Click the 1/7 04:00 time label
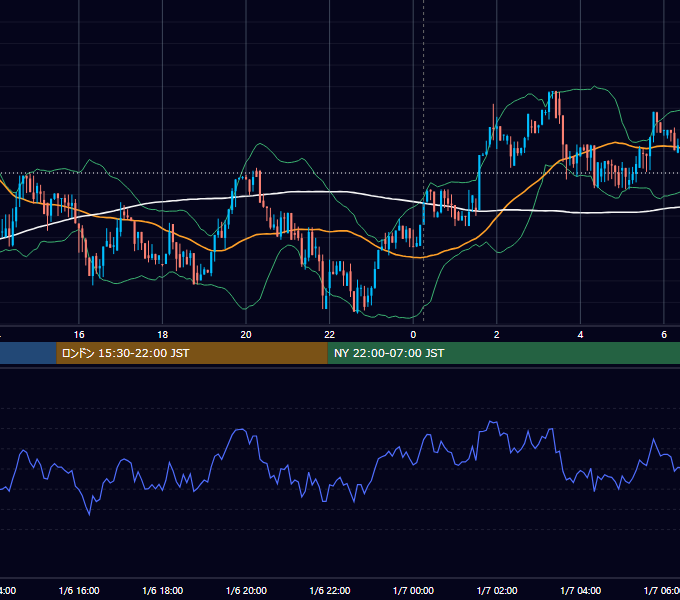Screen dimensions: 680x600 point(581,591)
